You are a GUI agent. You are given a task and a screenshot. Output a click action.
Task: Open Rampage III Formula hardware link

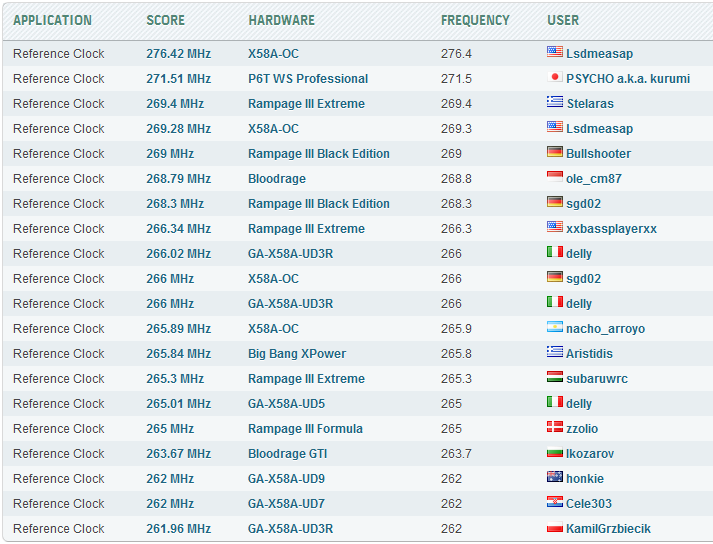tap(306, 429)
